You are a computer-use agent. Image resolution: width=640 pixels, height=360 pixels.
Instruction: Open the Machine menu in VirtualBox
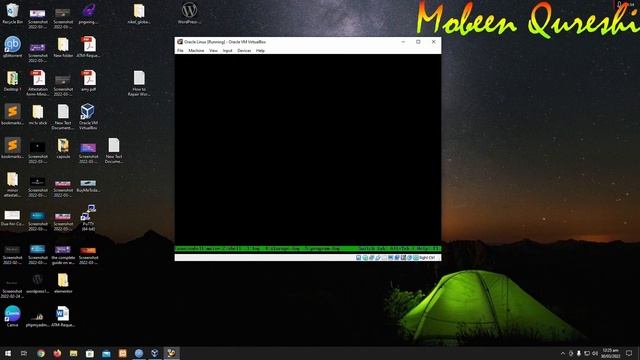click(196, 51)
